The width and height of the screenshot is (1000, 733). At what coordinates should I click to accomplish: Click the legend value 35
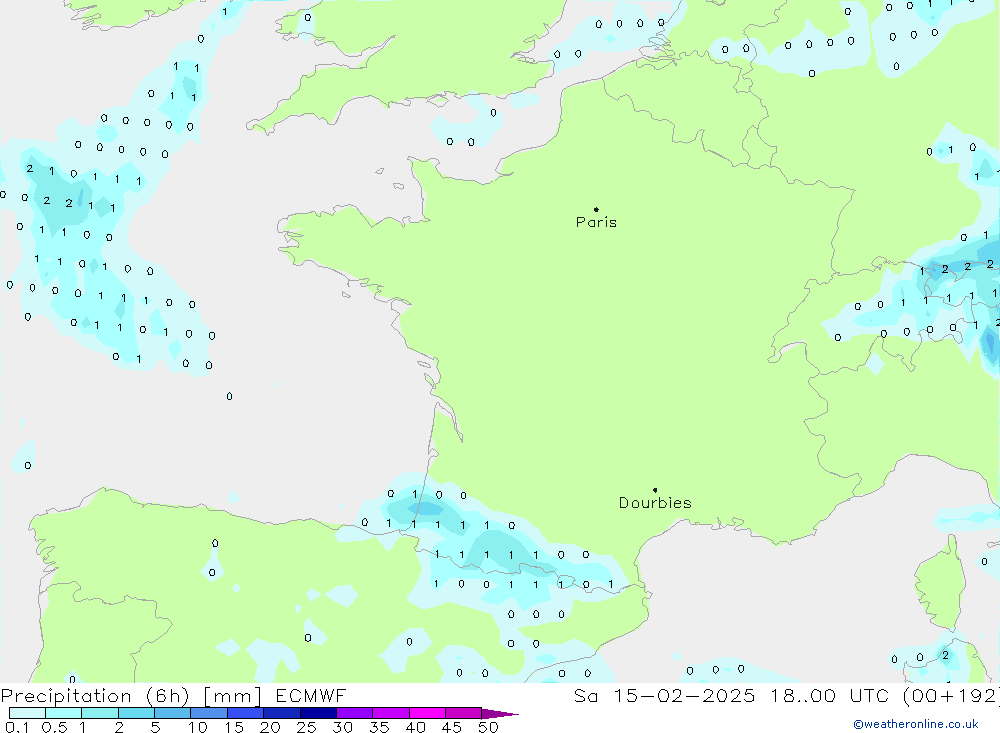pyautogui.click(x=379, y=727)
